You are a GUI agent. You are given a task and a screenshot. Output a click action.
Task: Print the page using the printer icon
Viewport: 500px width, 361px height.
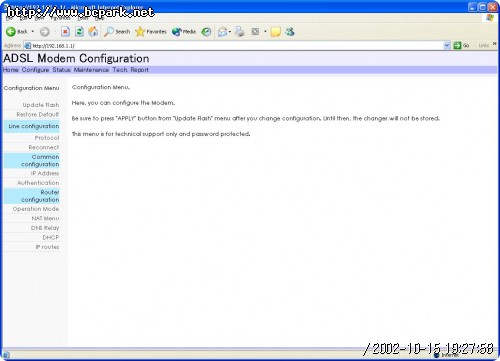coord(239,32)
